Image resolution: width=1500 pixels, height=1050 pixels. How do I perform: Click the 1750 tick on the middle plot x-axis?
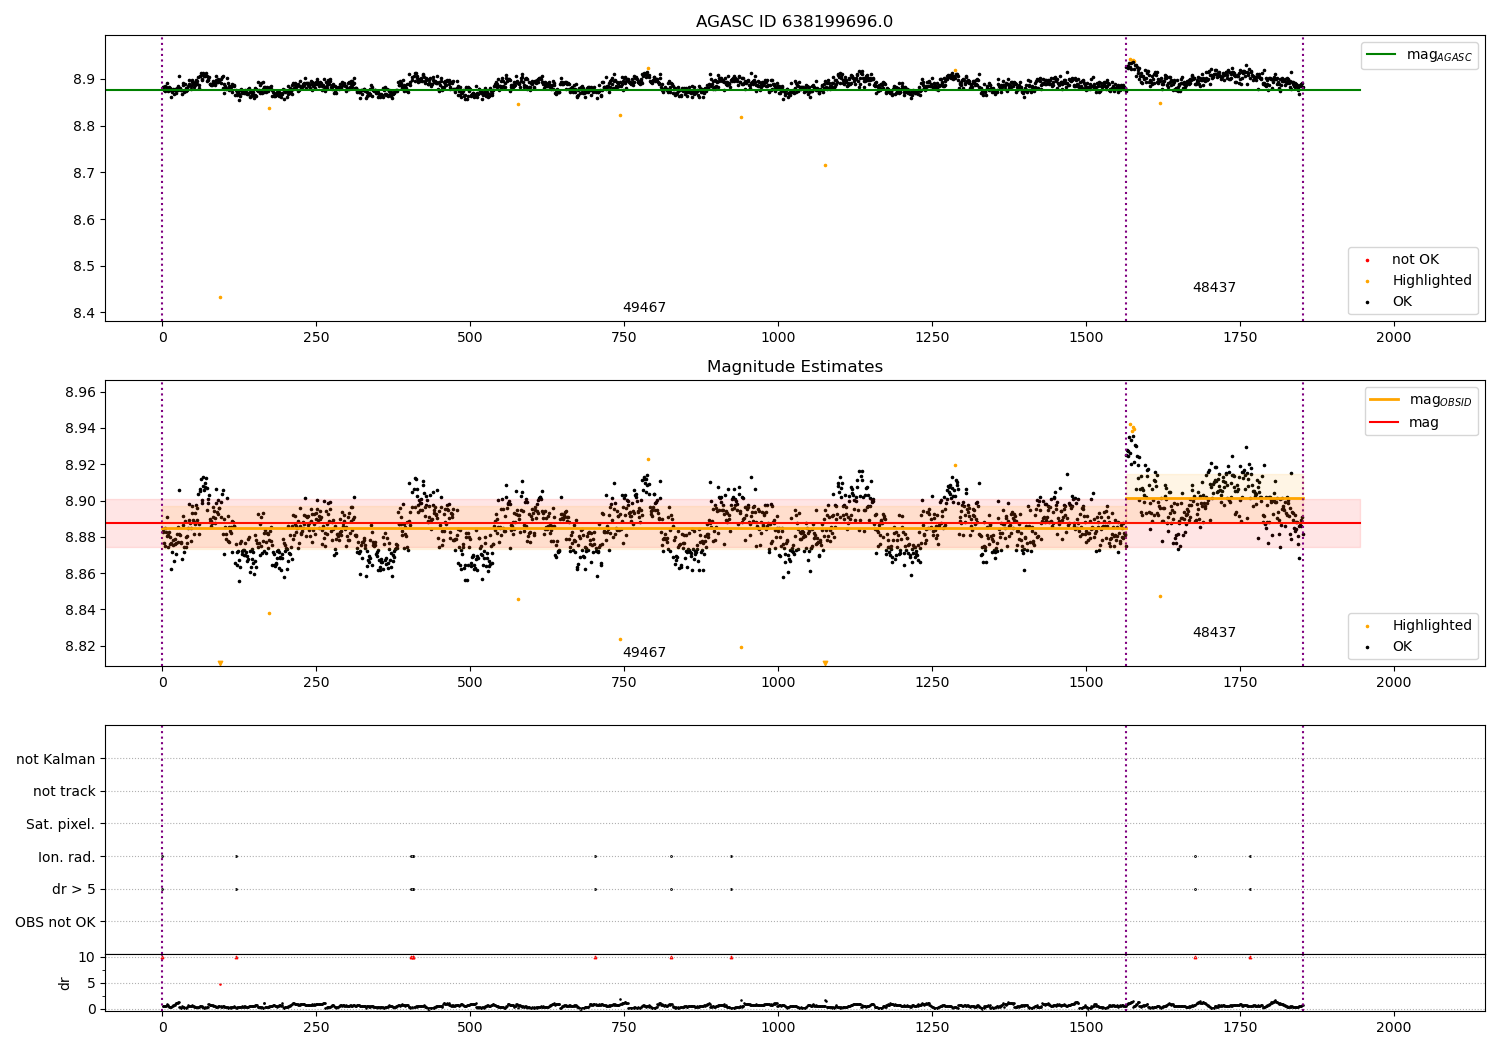pyautogui.click(x=1240, y=683)
